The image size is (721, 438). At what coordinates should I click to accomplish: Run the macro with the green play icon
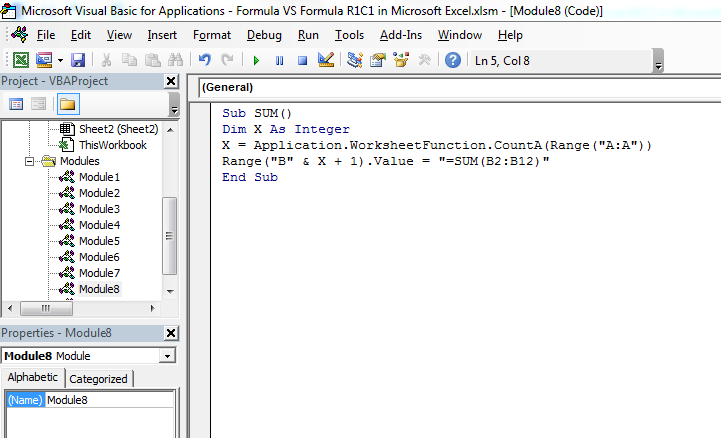[256, 60]
